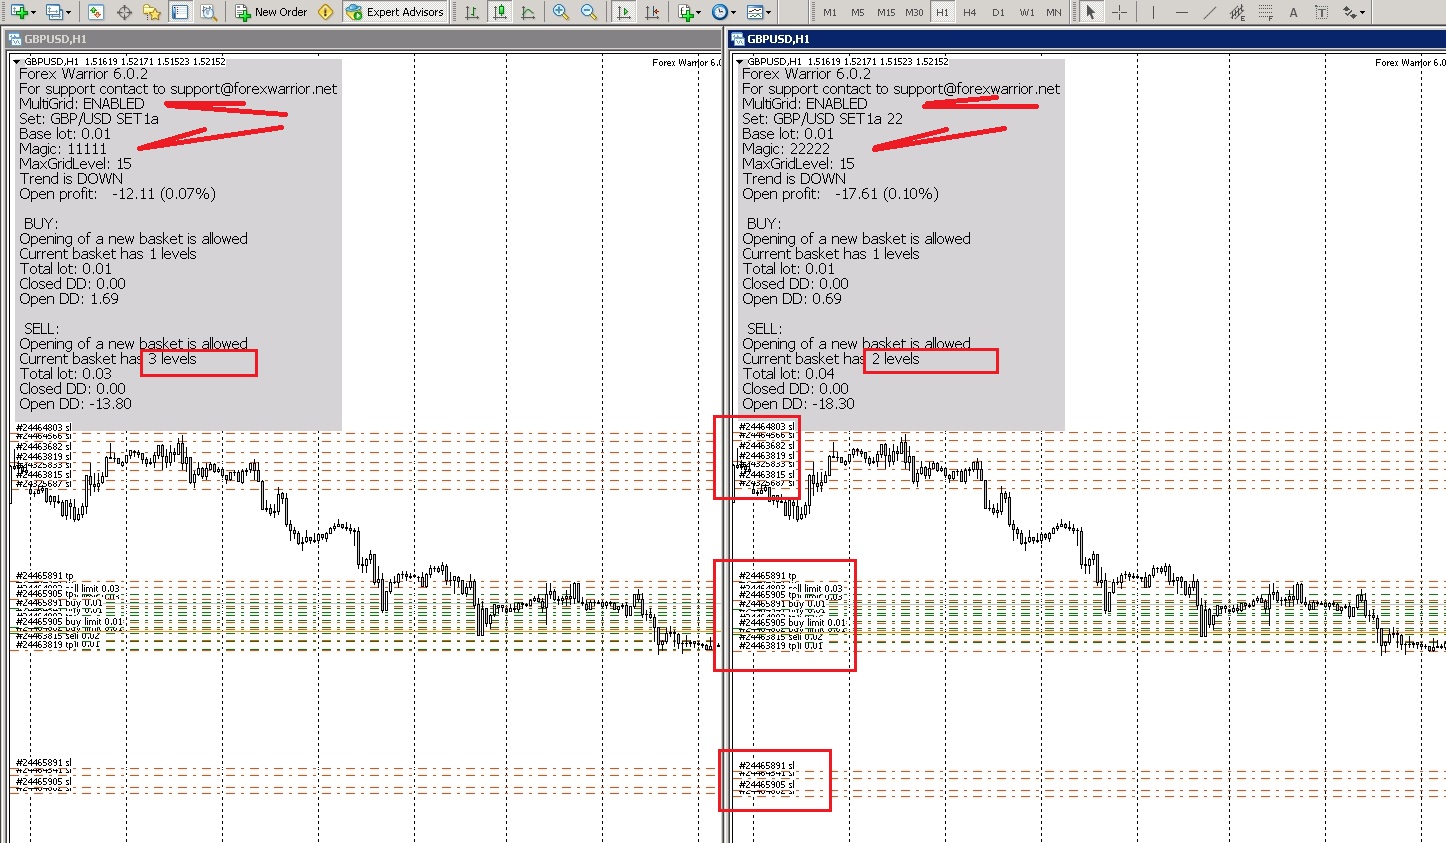Open the Periods clock icon
The height and width of the screenshot is (843, 1446).
[720, 12]
